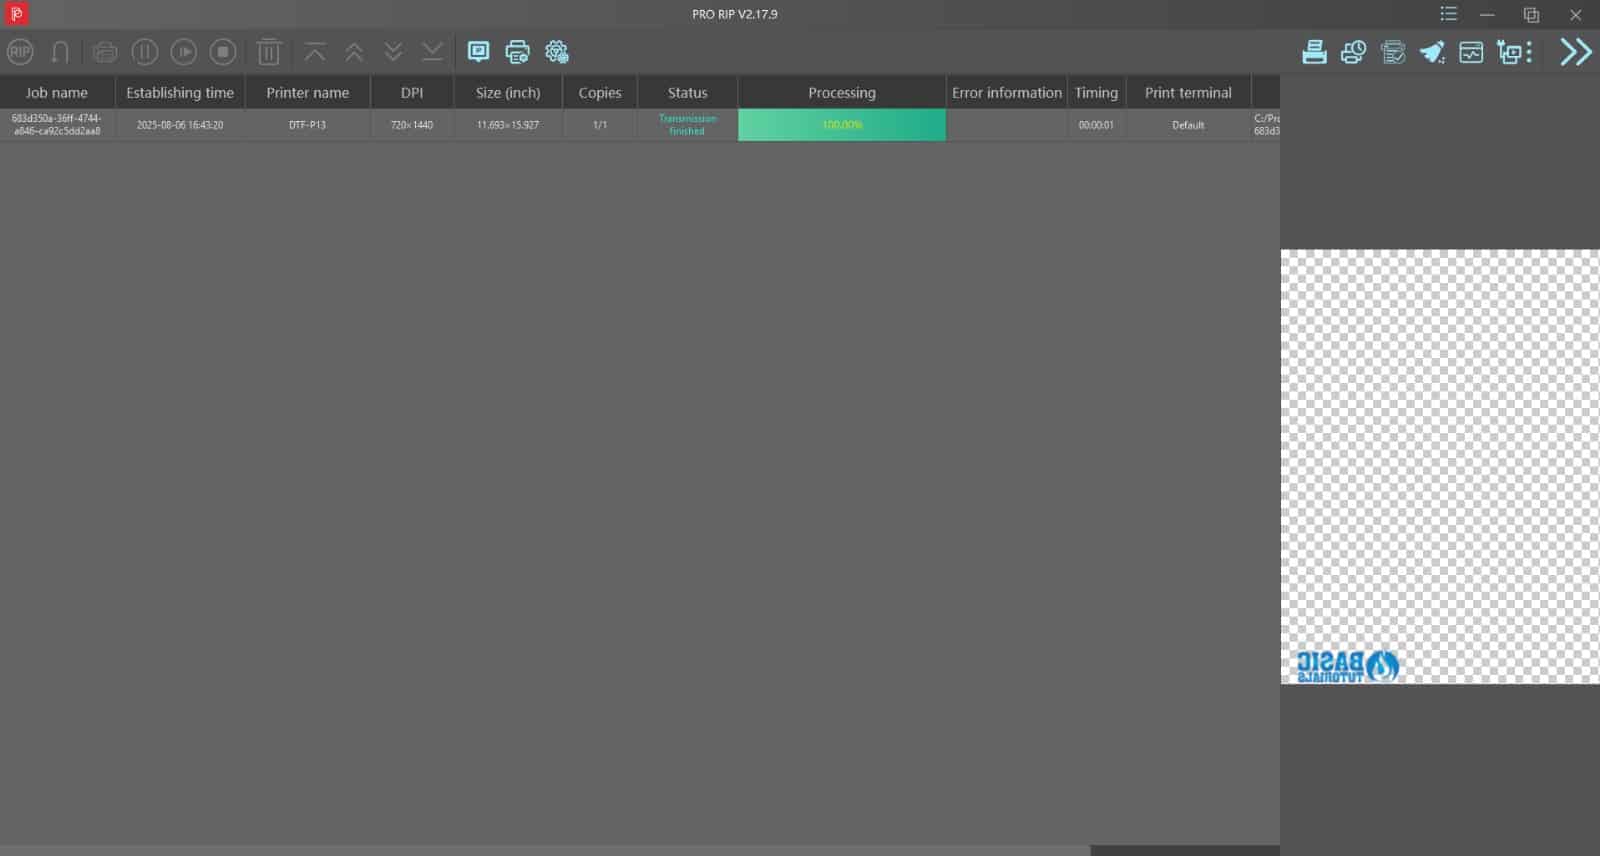
Task: Click the Printer name column header
Action: point(307,93)
